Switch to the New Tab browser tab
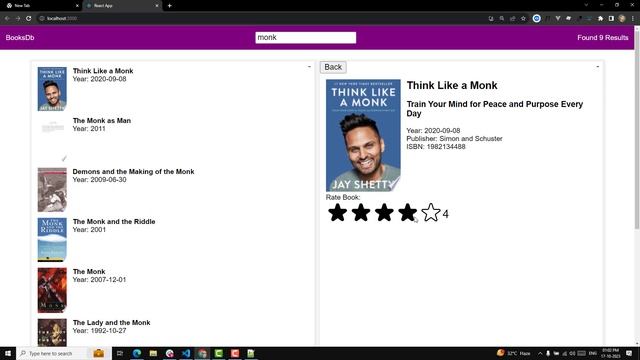This screenshot has width=640, height=360. pyautogui.click(x=41, y=6)
